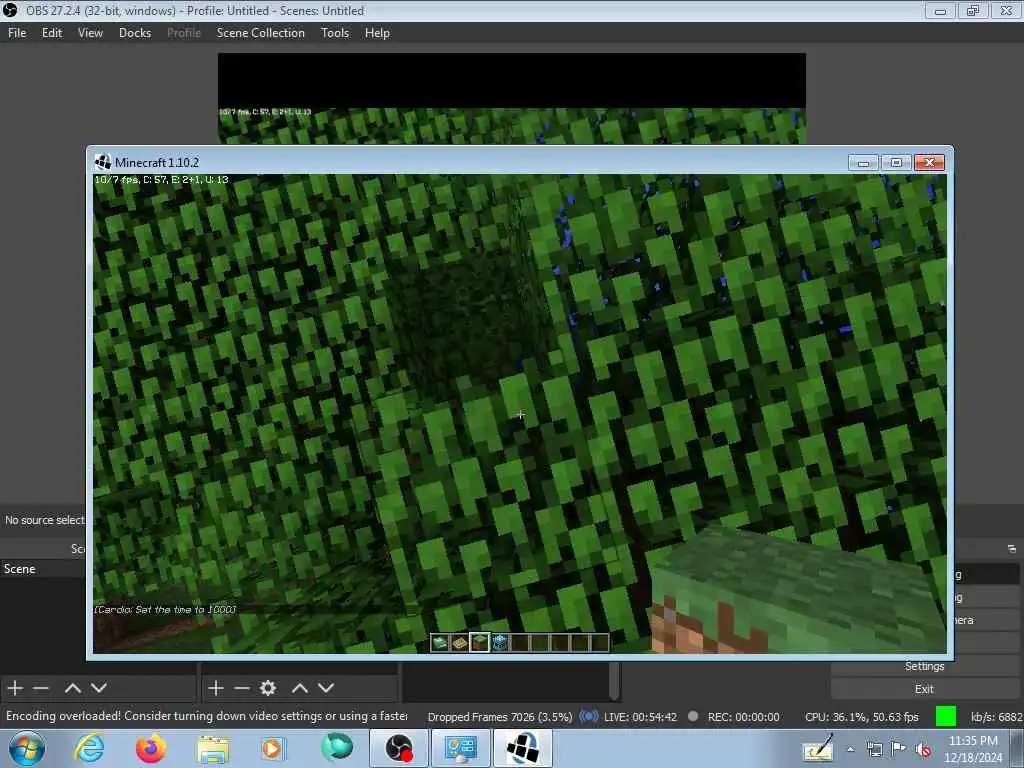Select the tan block item in the hotbar
This screenshot has width=1024, height=768.
[x=460, y=643]
